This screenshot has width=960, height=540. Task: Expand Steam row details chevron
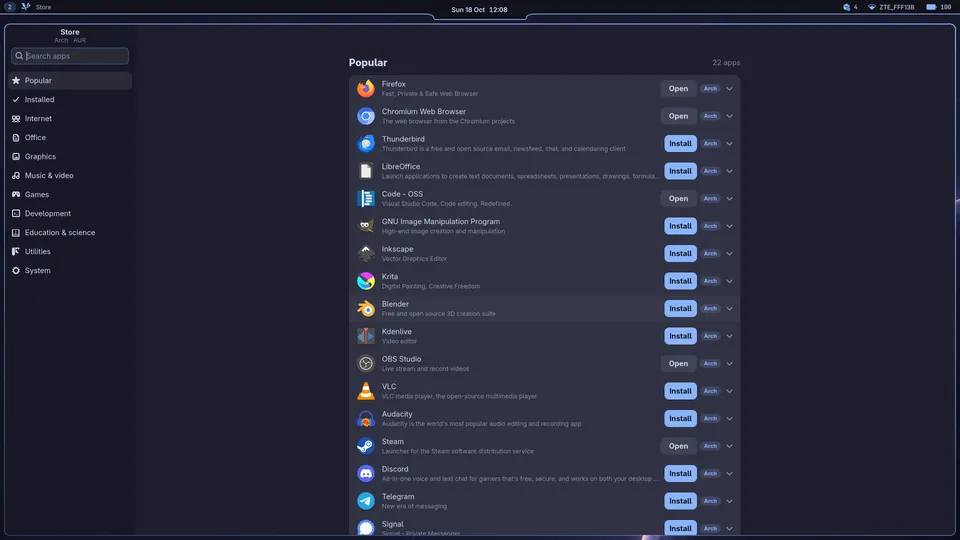(x=729, y=446)
